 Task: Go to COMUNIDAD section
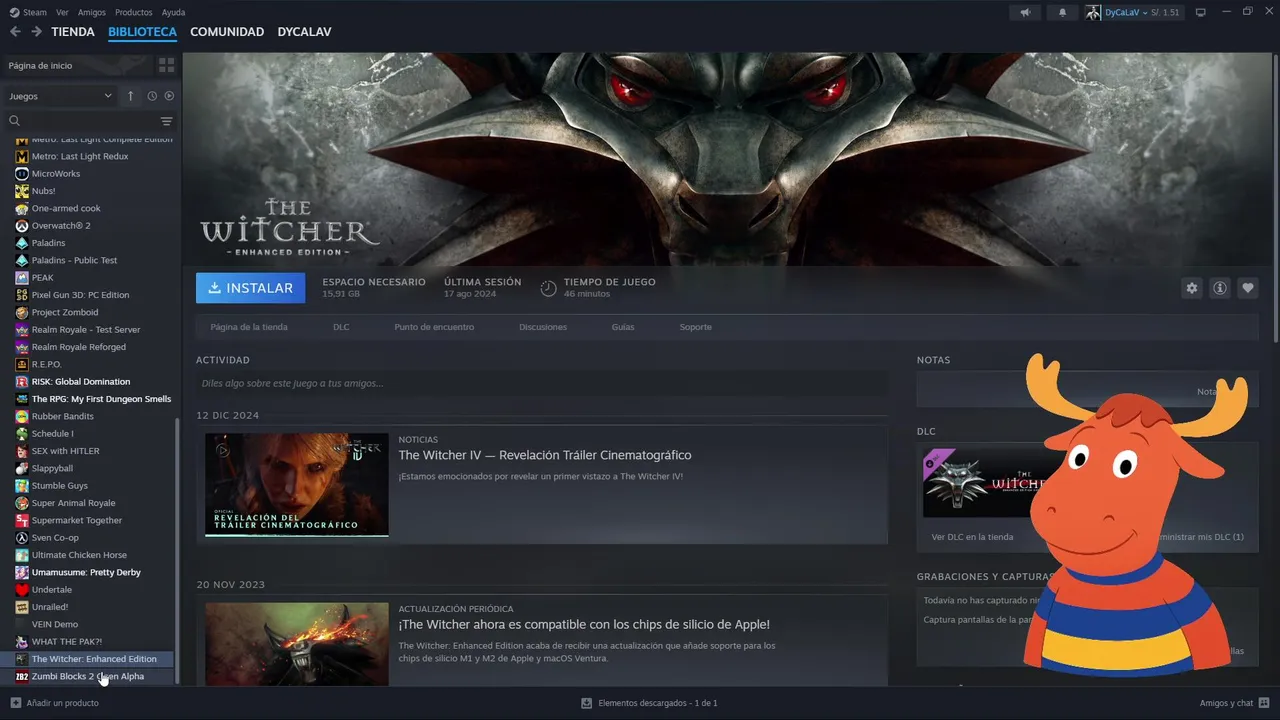coord(227,32)
